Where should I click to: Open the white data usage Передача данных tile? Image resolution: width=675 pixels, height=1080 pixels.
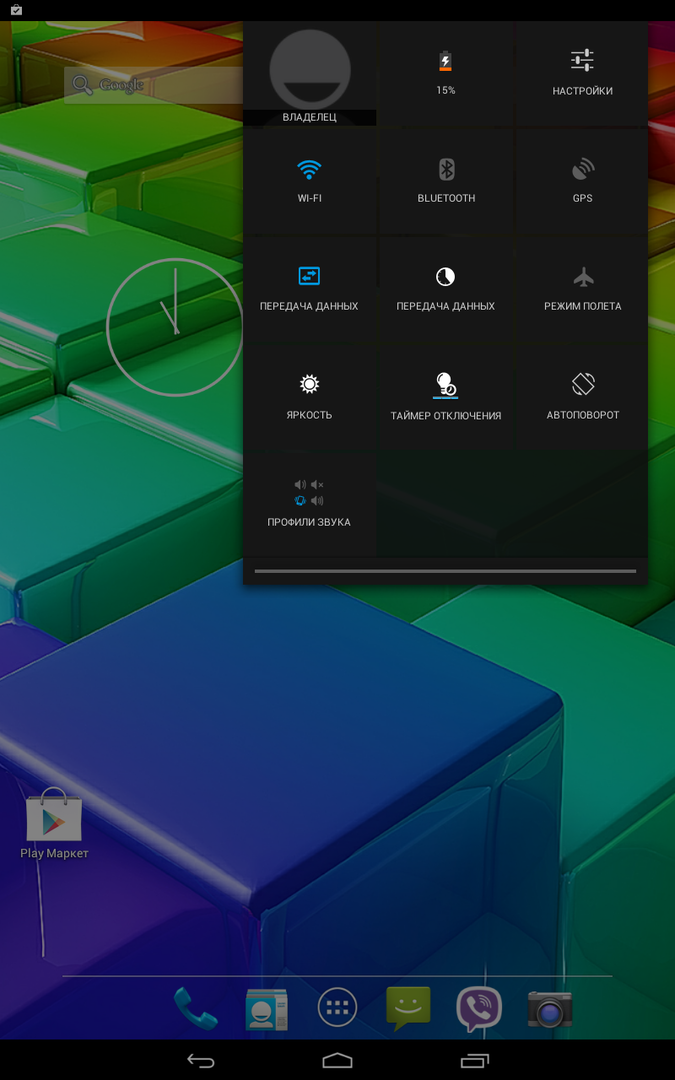446,289
